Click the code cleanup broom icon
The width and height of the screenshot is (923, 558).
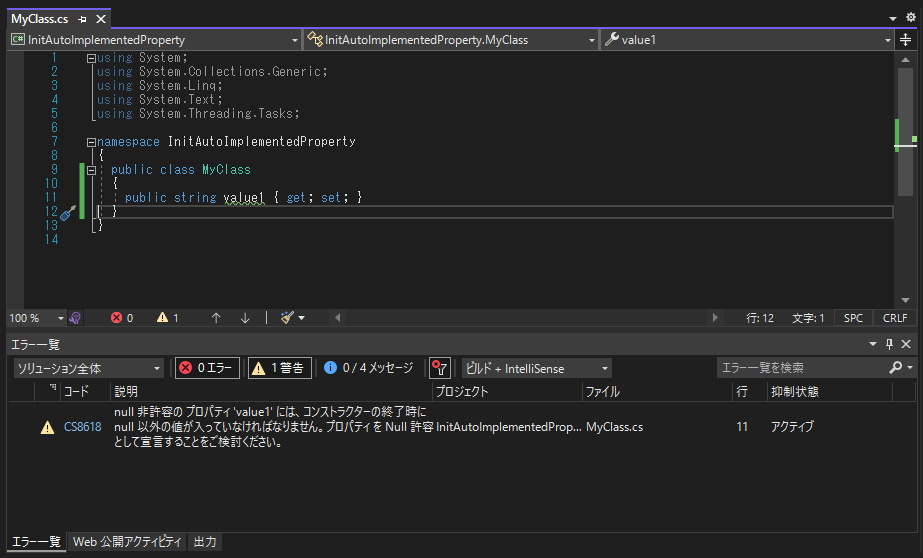pyautogui.click(x=287, y=318)
